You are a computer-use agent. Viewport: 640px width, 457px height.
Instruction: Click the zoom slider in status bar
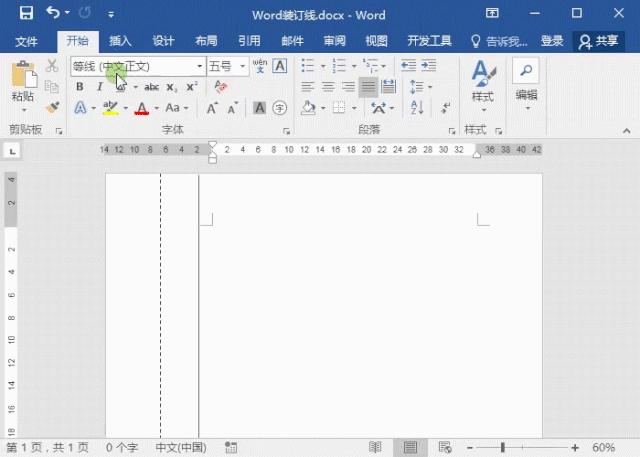[x=503, y=447]
